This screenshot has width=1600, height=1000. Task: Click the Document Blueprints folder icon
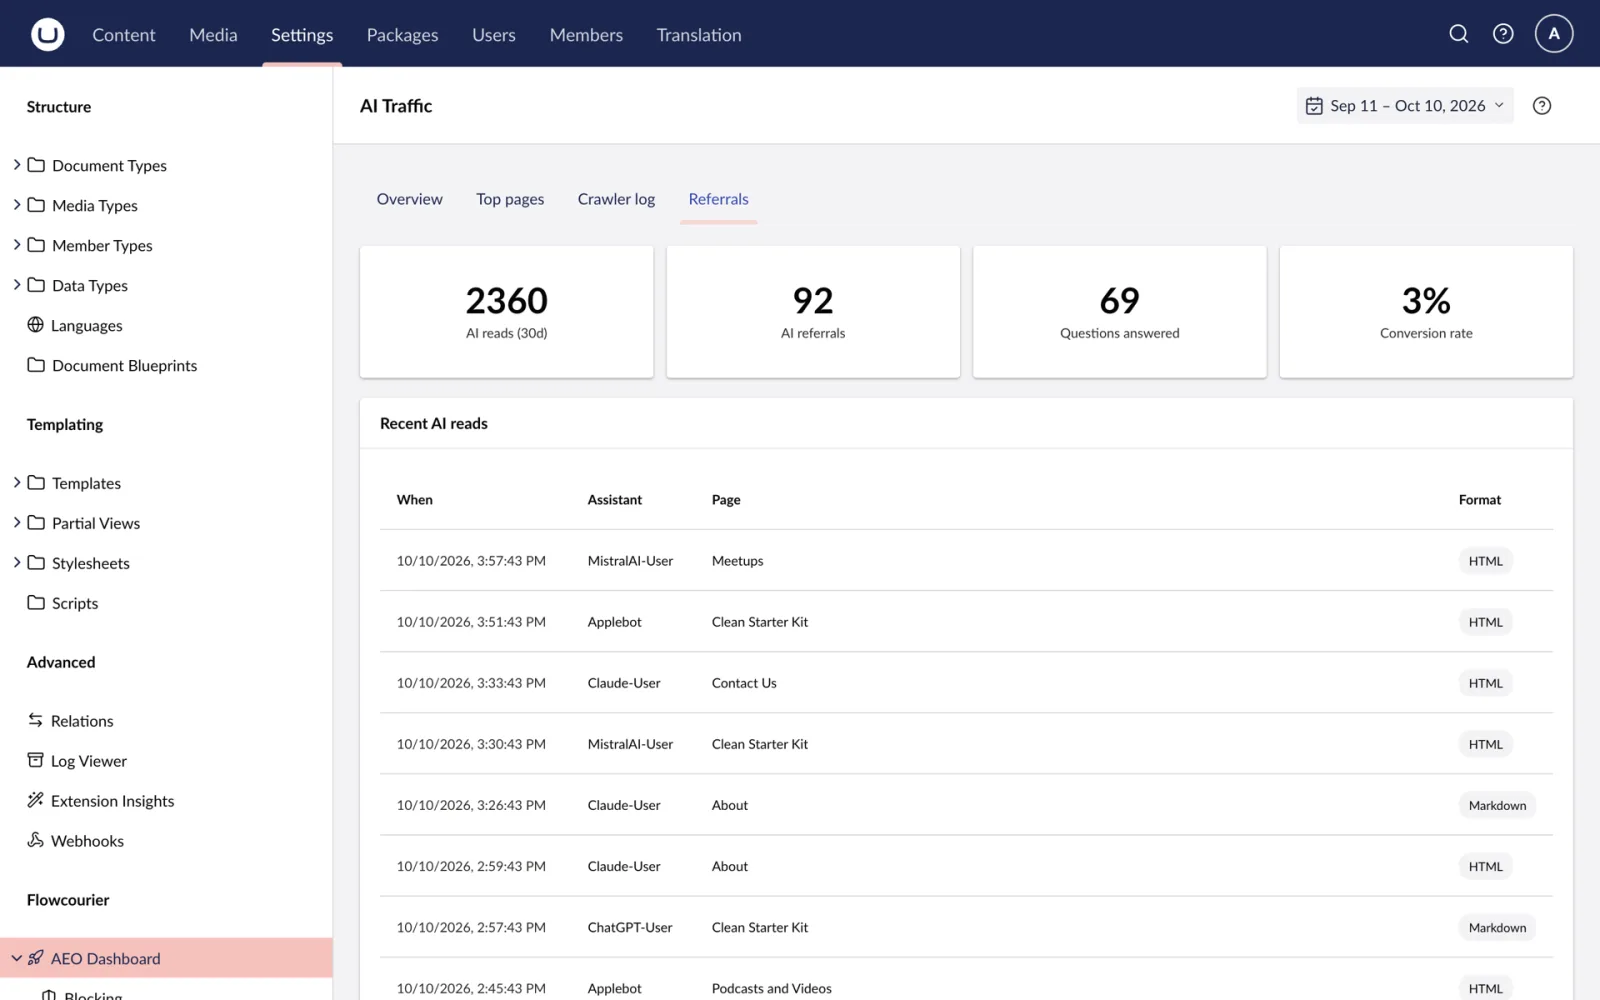click(36, 365)
